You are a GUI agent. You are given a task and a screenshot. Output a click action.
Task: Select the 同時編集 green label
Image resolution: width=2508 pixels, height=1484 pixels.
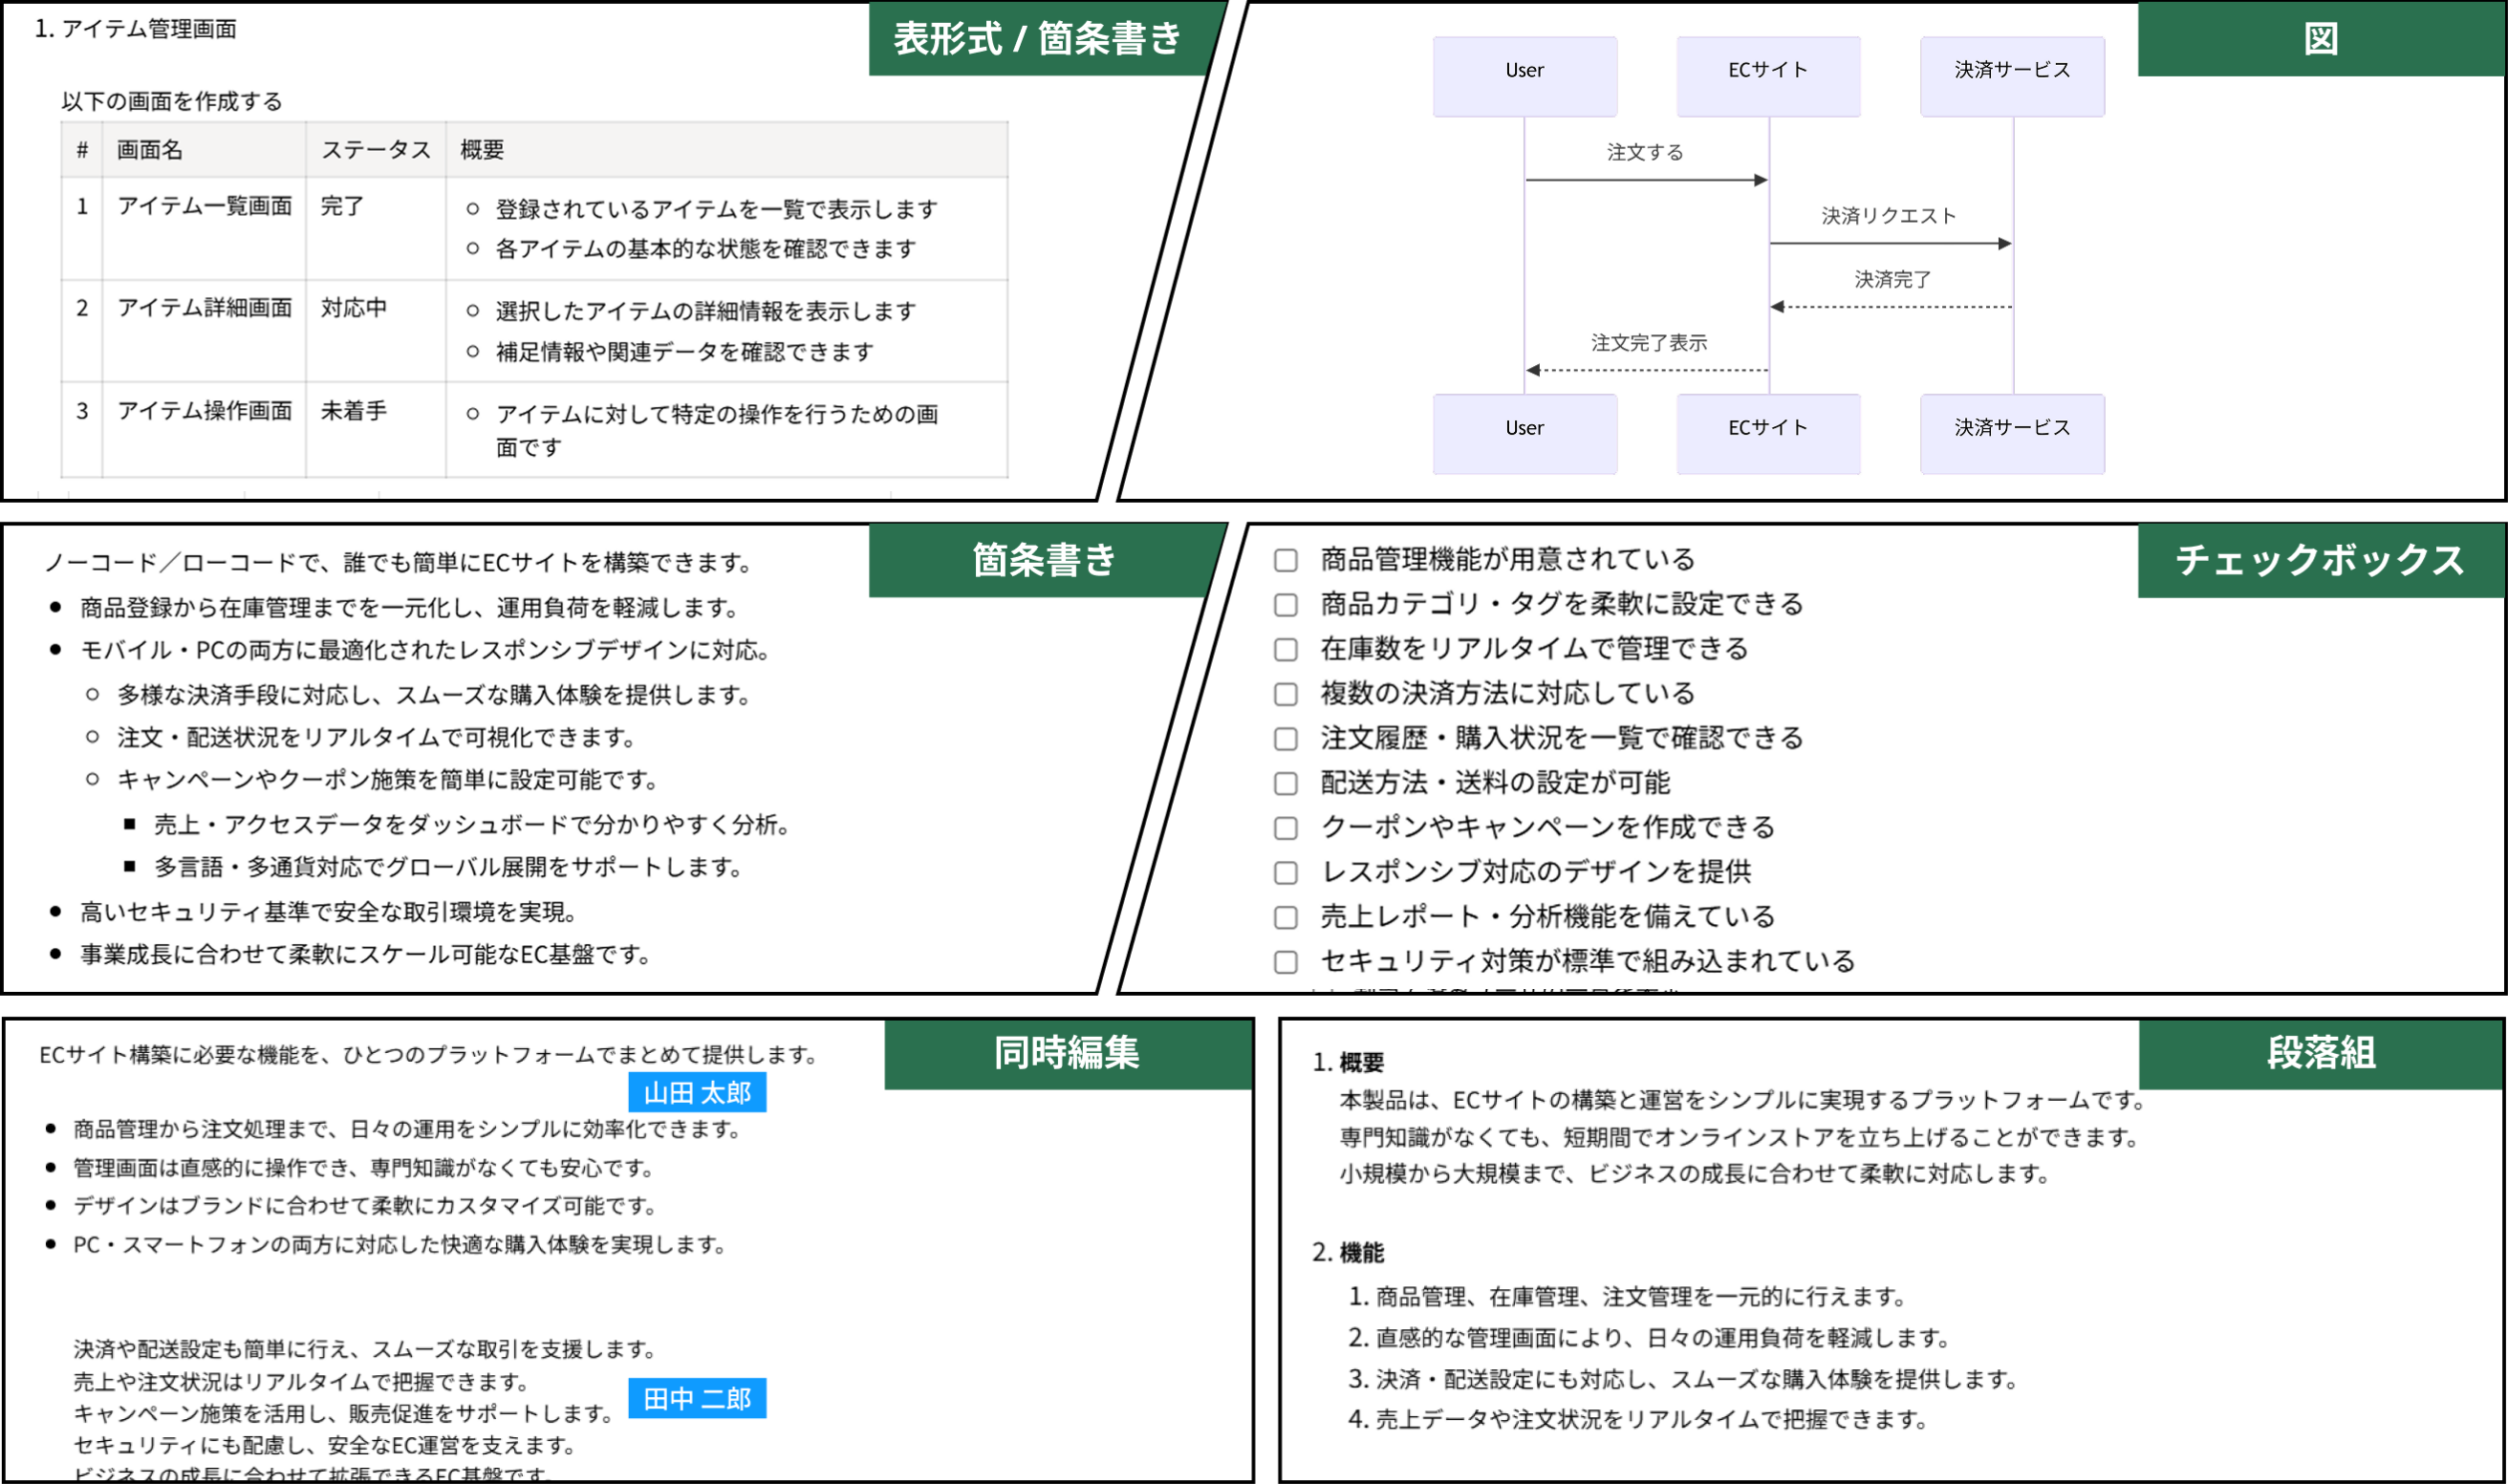[1066, 1053]
